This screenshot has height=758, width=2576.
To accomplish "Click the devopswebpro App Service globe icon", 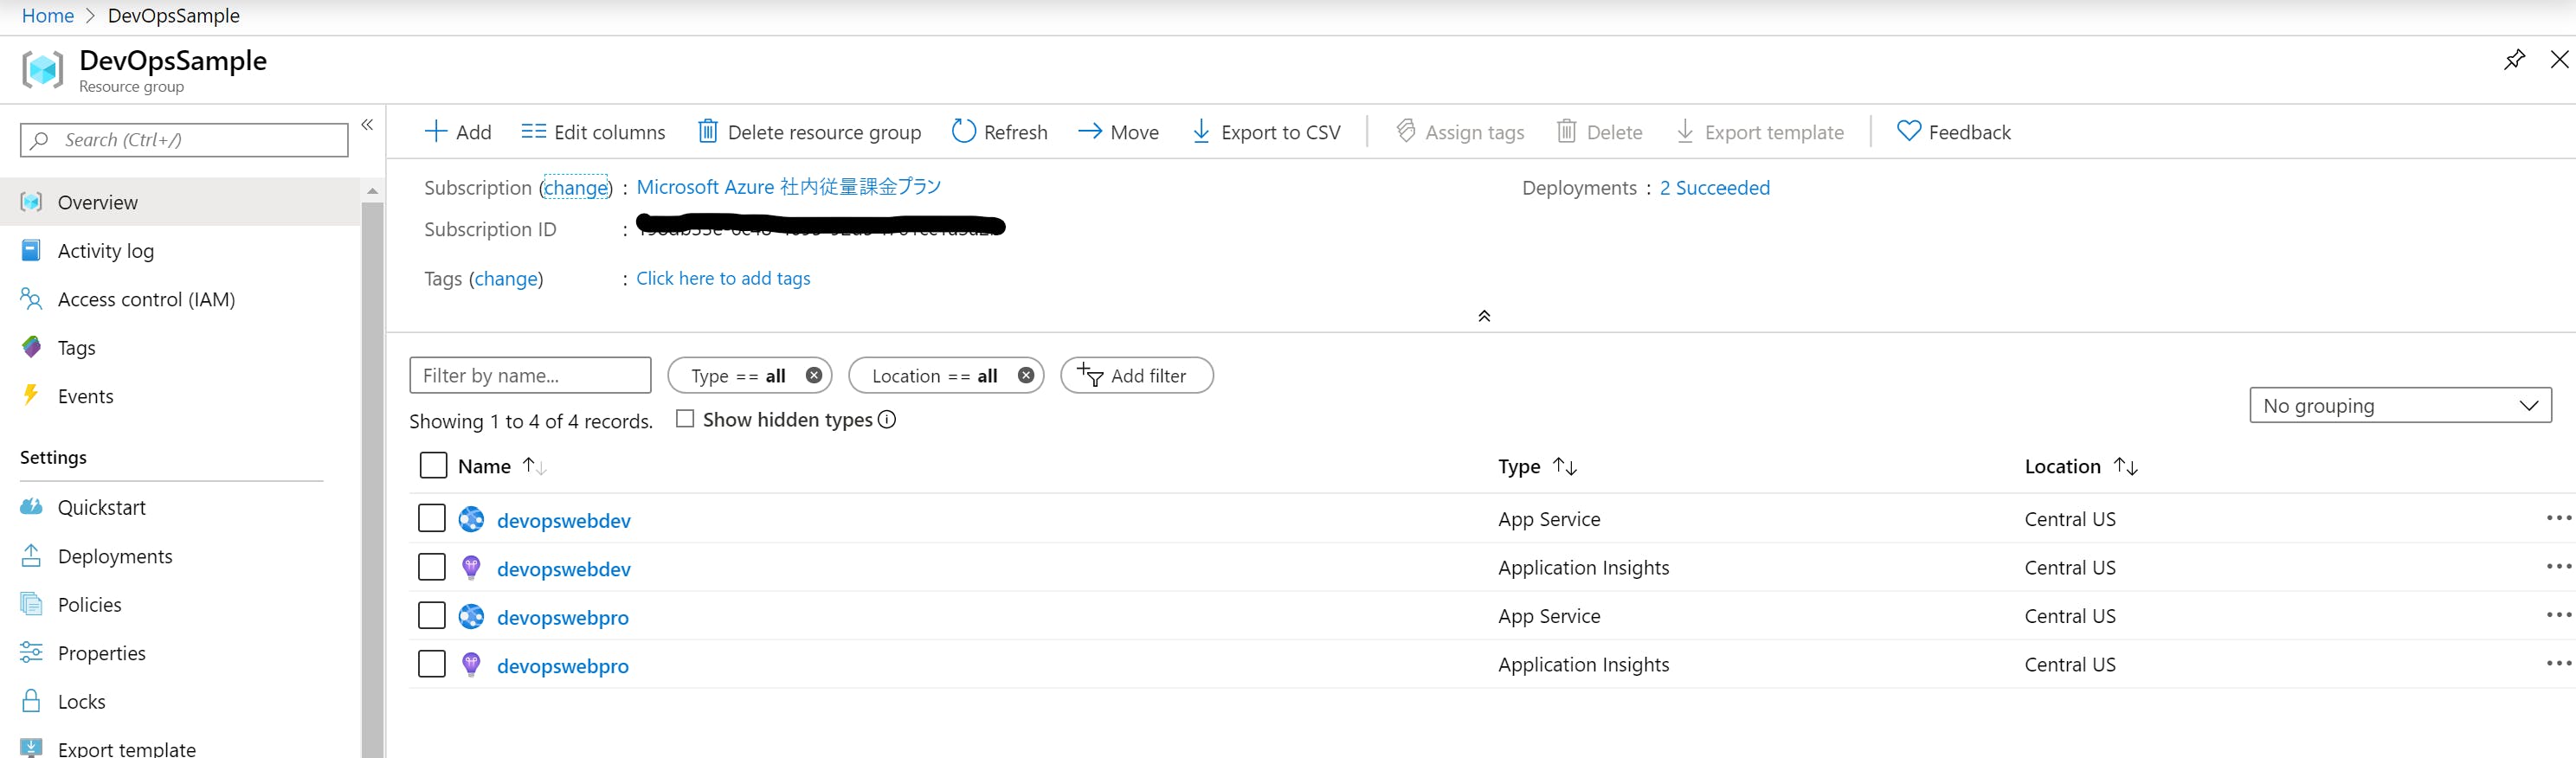I will (x=471, y=616).
